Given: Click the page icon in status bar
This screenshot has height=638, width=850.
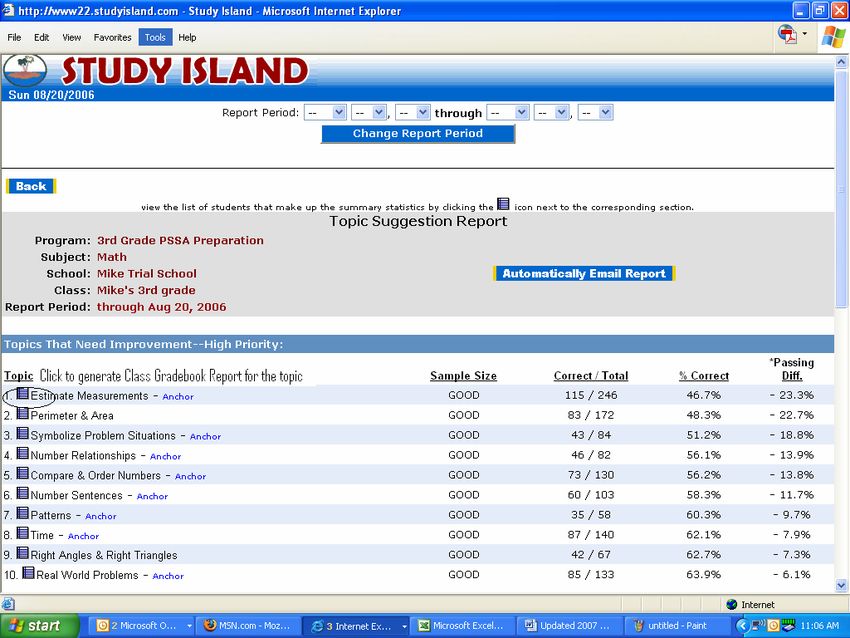Looking at the screenshot, I should click(x=8, y=604).
